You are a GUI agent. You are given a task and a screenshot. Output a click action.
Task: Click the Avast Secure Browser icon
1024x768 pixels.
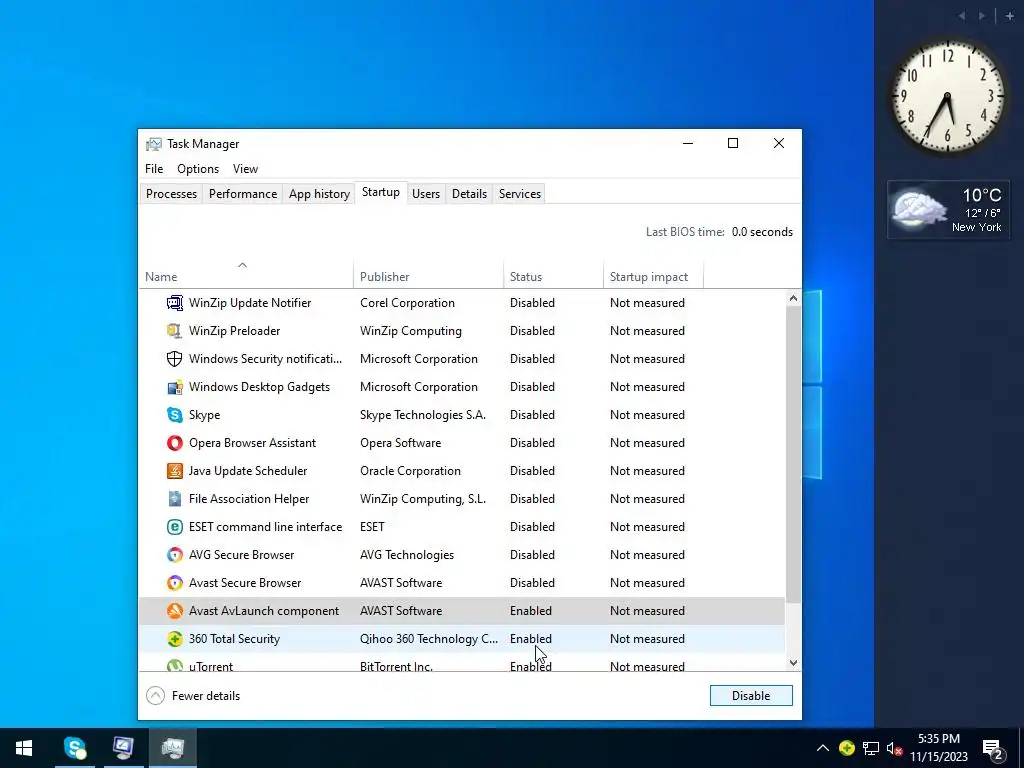174,583
